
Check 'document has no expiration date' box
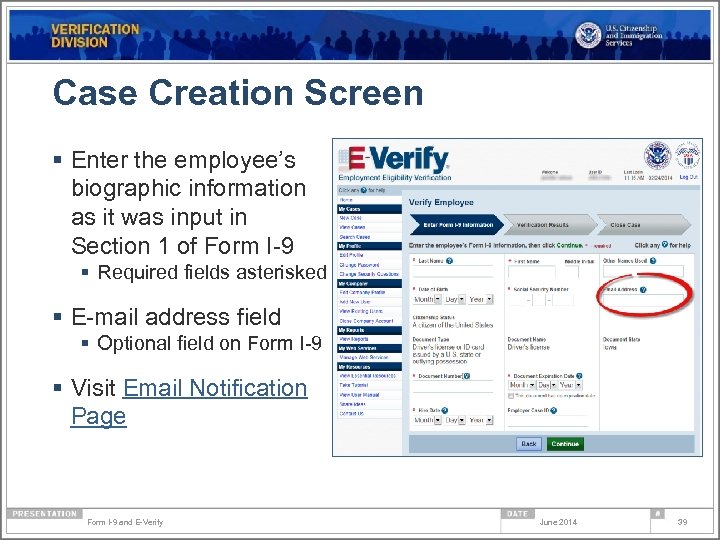pyautogui.click(x=511, y=396)
